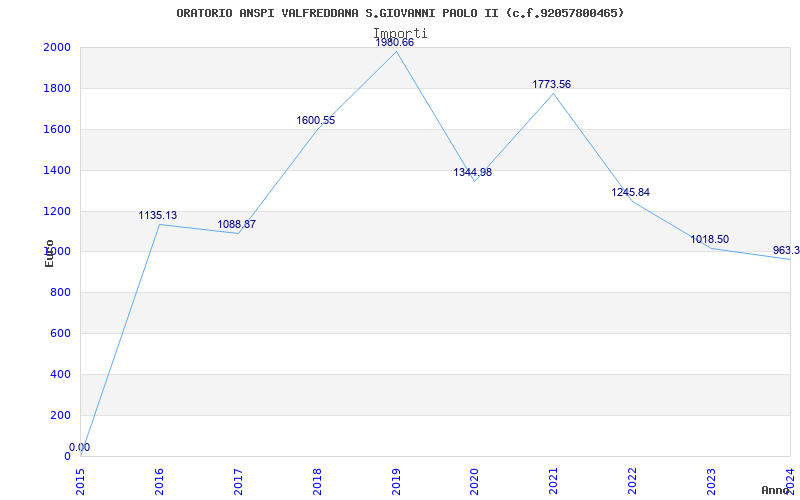The height and width of the screenshot is (500, 800).
Task: Click the 2016 x-axis label
Action: tap(159, 482)
